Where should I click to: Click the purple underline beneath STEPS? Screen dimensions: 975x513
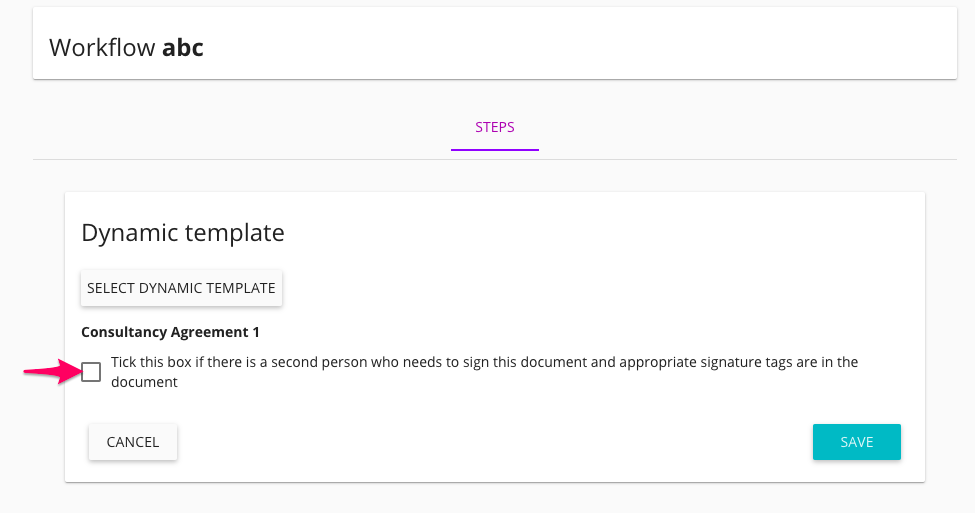pyautogui.click(x=495, y=149)
